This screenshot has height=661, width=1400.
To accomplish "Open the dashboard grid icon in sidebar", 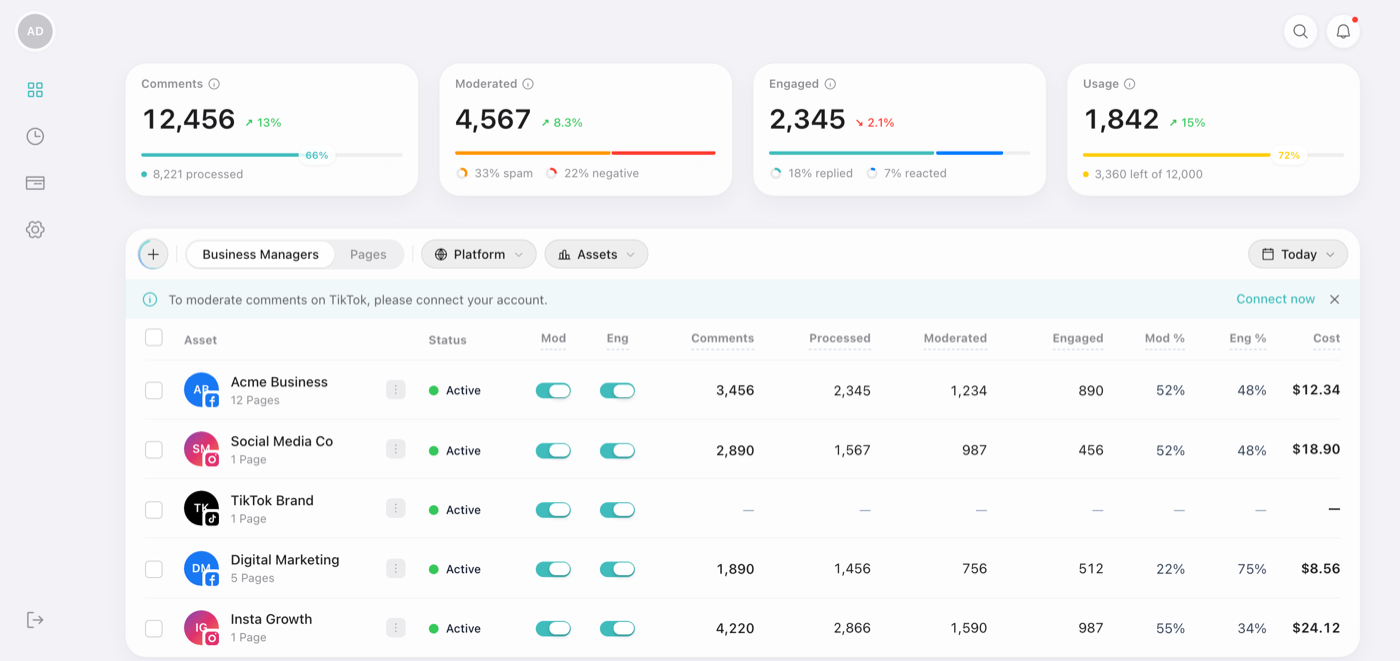I will coord(35,90).
